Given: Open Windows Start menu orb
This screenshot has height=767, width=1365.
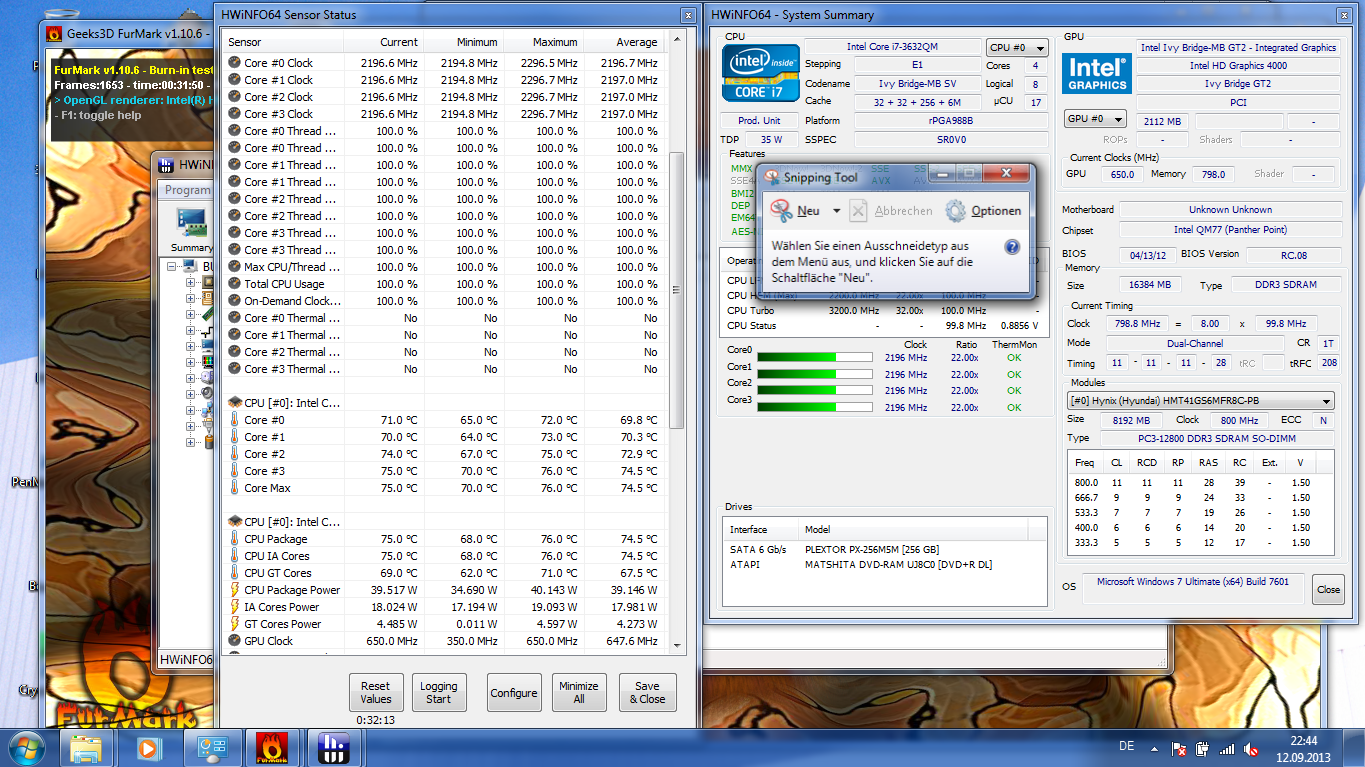Looking at the screenshot, I should click(x=27, y=747).
